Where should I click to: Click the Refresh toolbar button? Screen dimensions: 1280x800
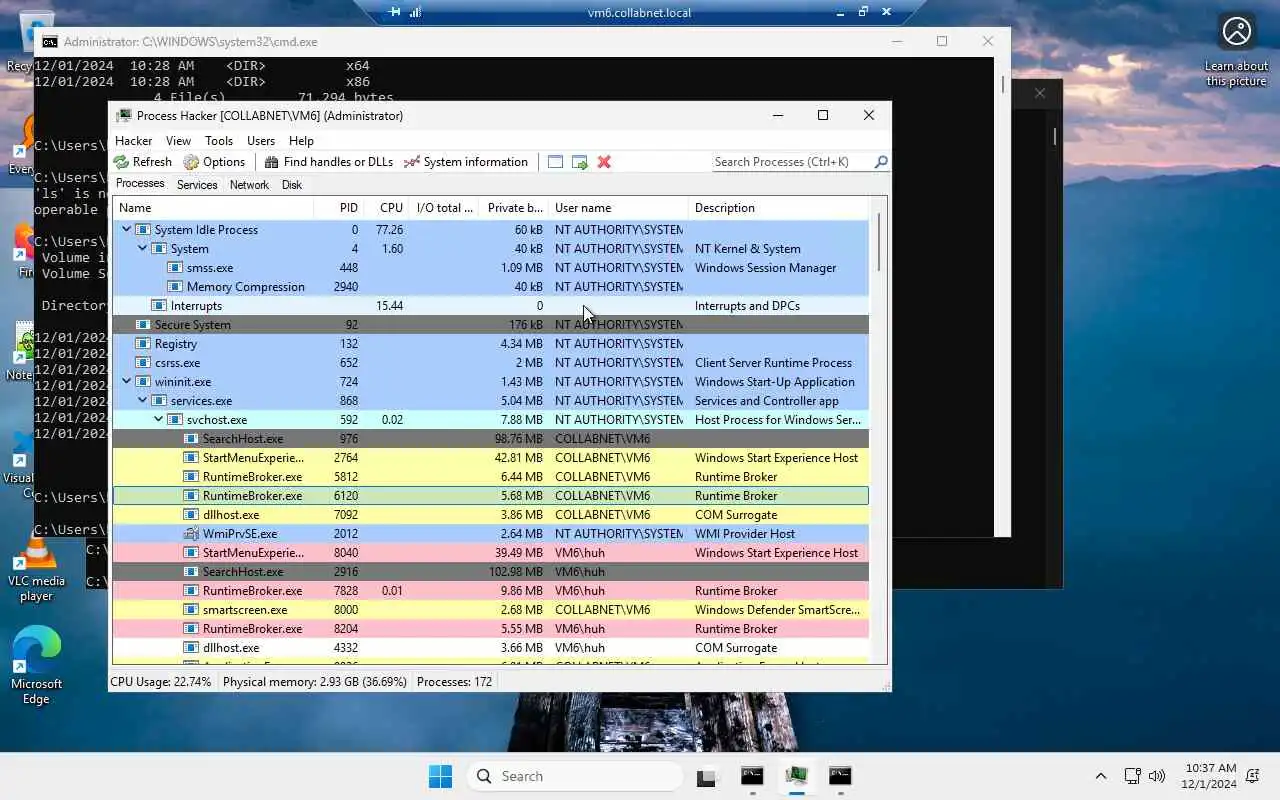[143, 162]
